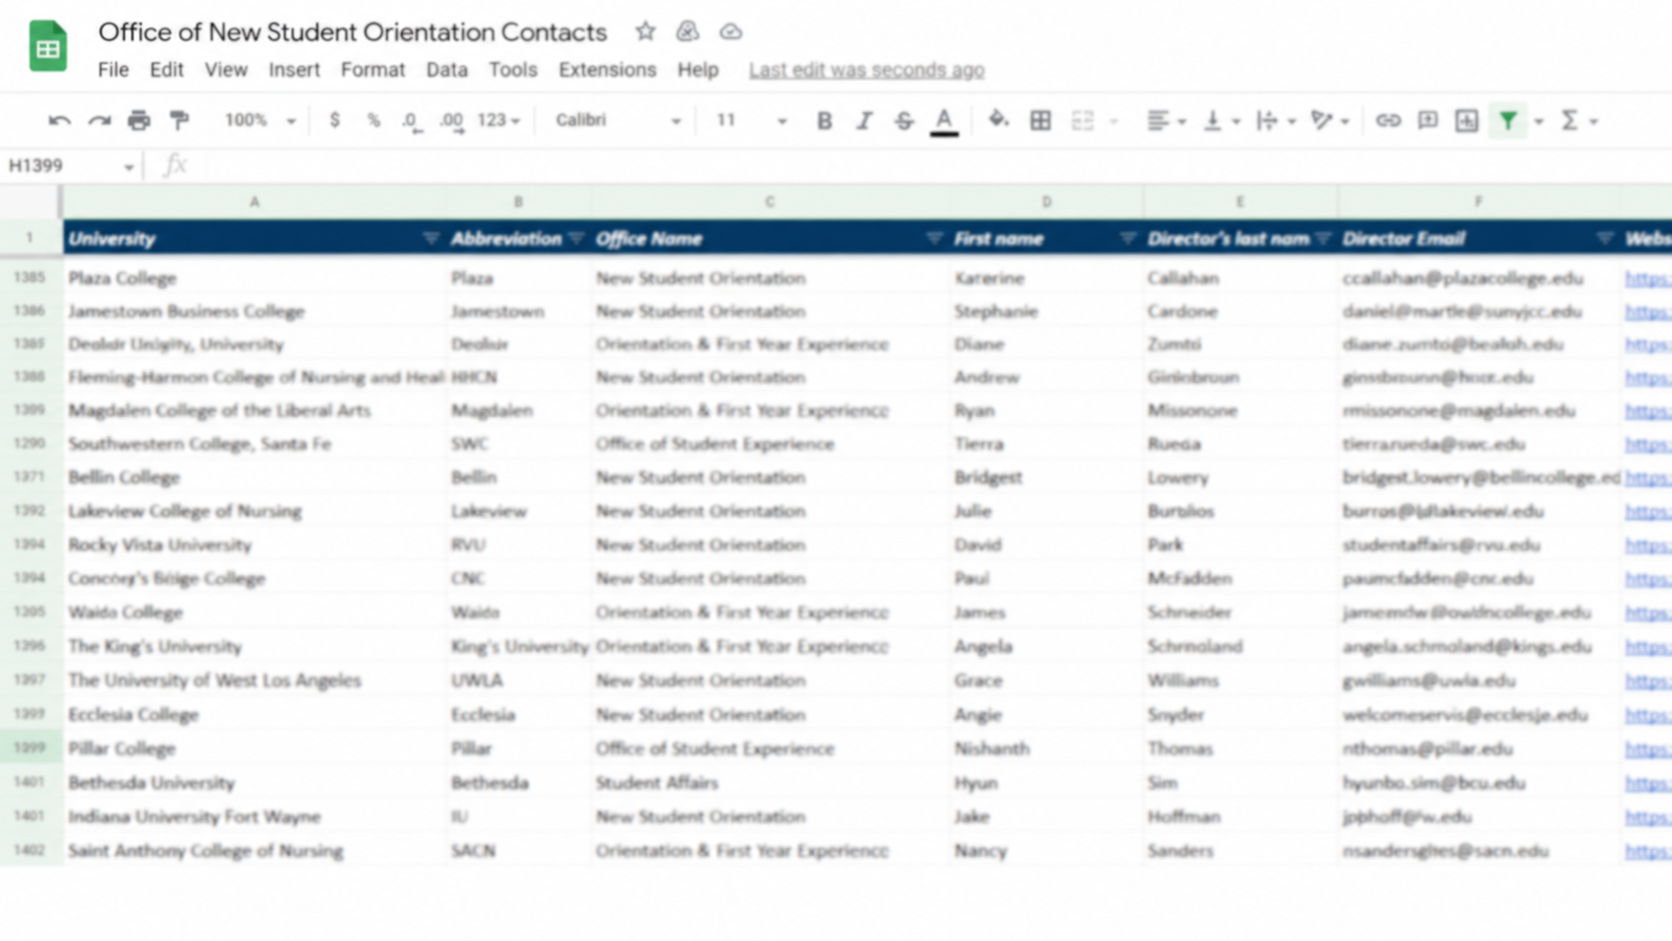Select row 1399 header

[30, 748]
